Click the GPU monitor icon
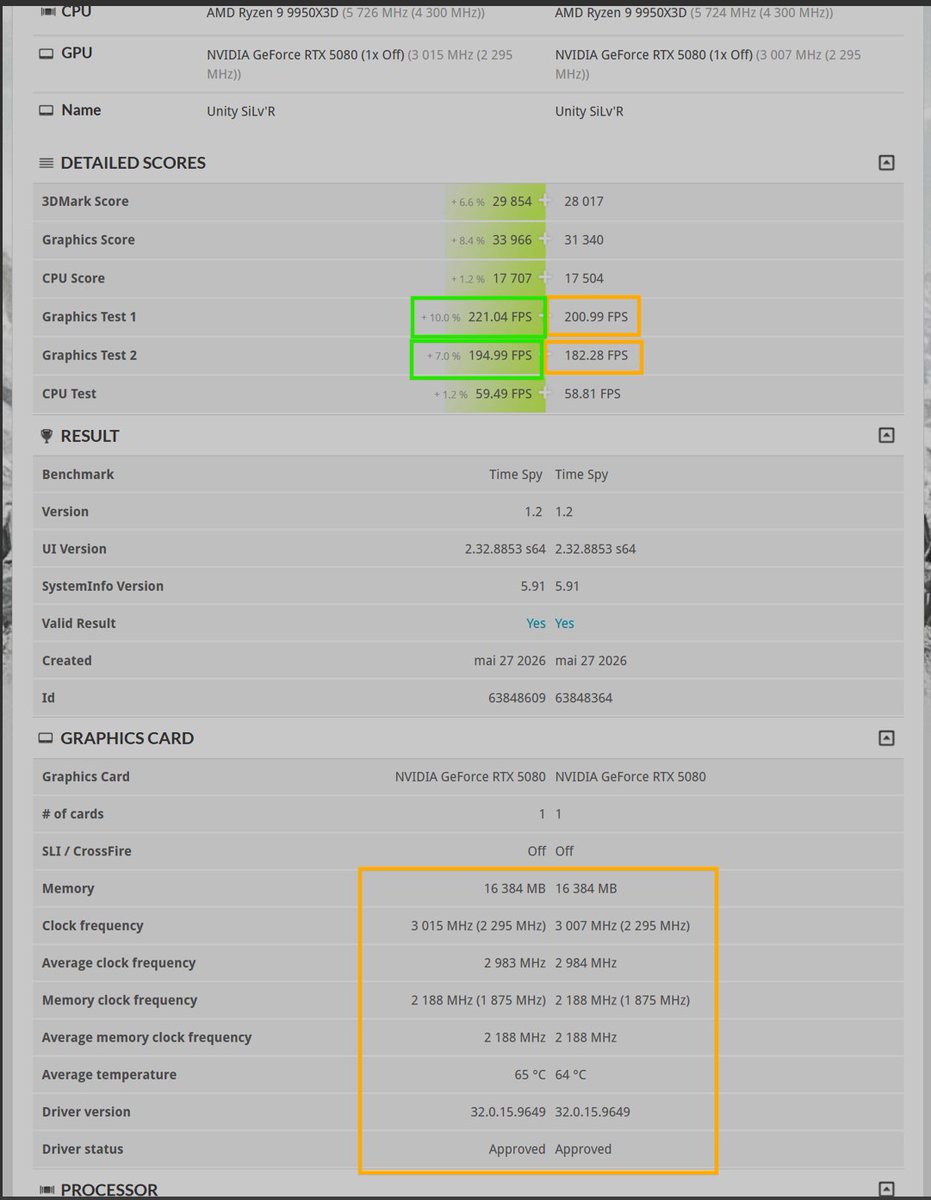The image size is (931, 1200). pos(46,54)
